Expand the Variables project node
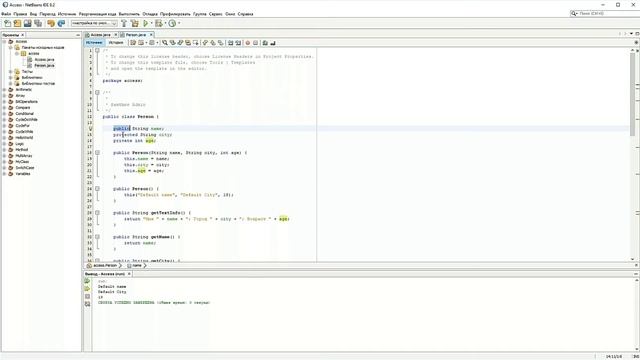640x360 pixels. (x=4, y=173)
